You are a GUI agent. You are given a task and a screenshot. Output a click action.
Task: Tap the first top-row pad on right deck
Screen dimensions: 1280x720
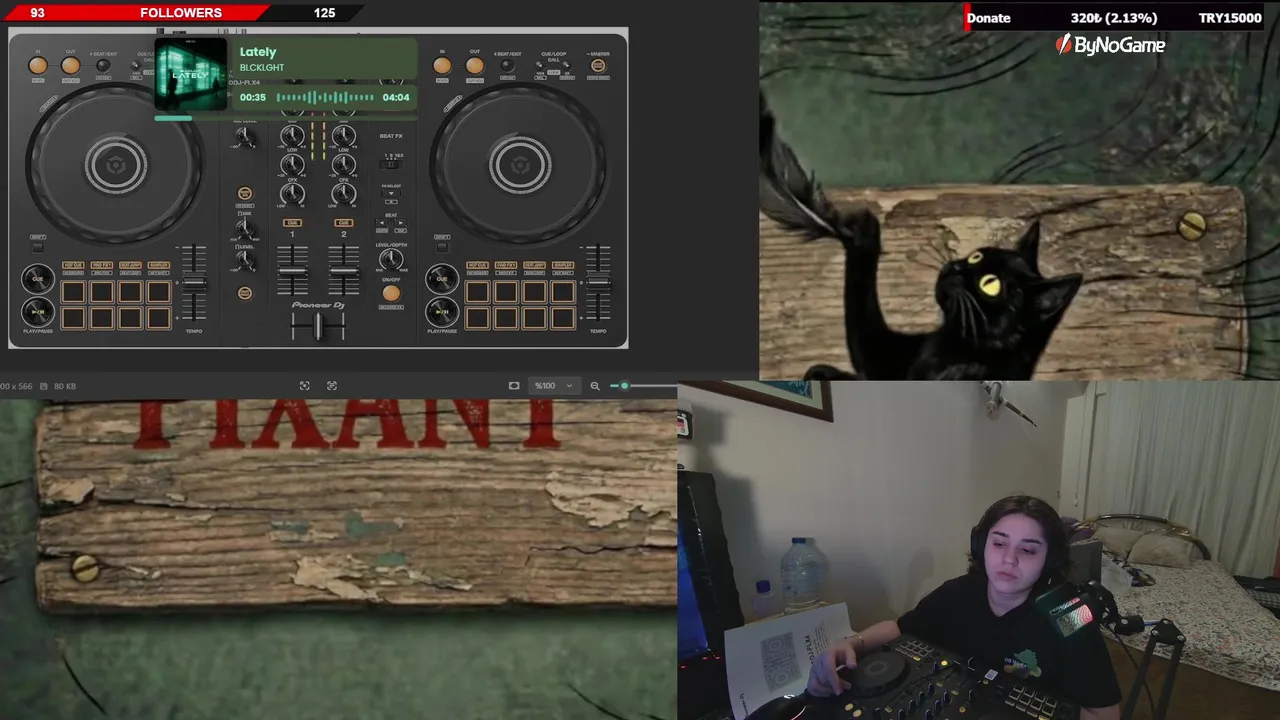[477, 292]
